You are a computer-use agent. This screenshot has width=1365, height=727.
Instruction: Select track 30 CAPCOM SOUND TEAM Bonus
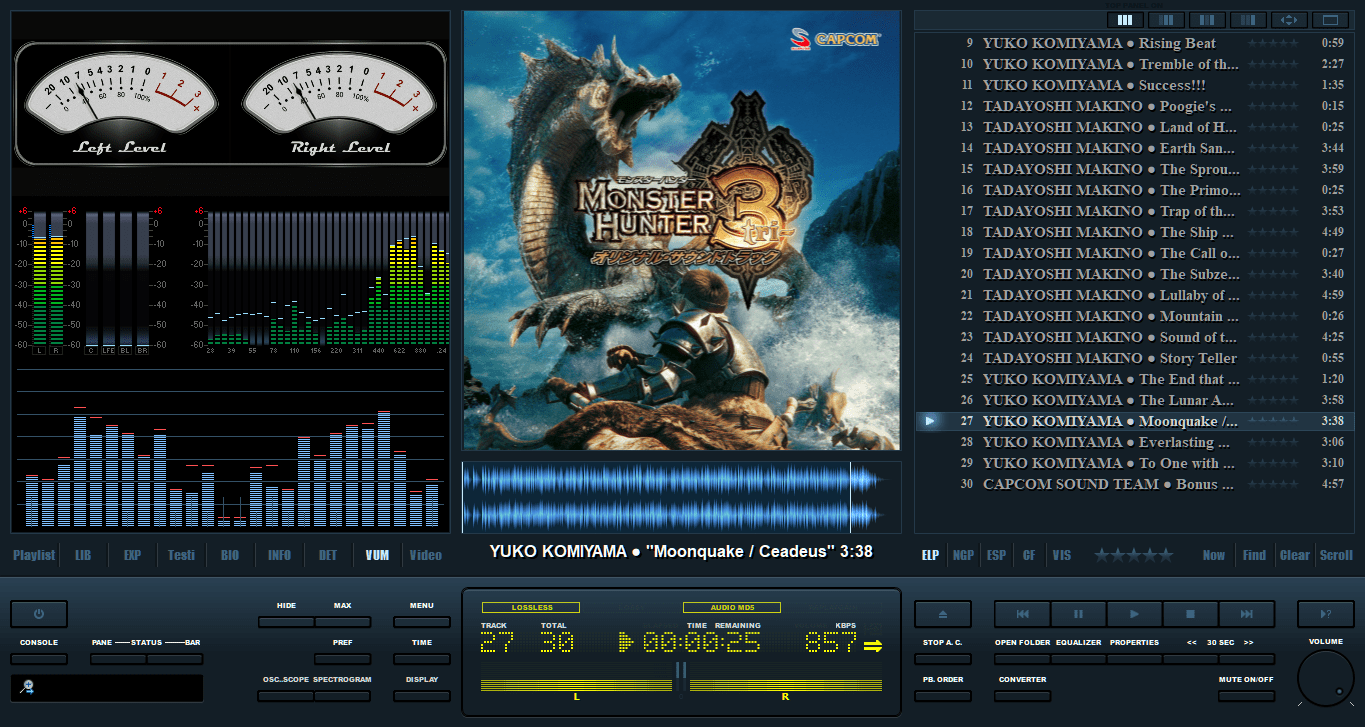tap(1134, 484)
